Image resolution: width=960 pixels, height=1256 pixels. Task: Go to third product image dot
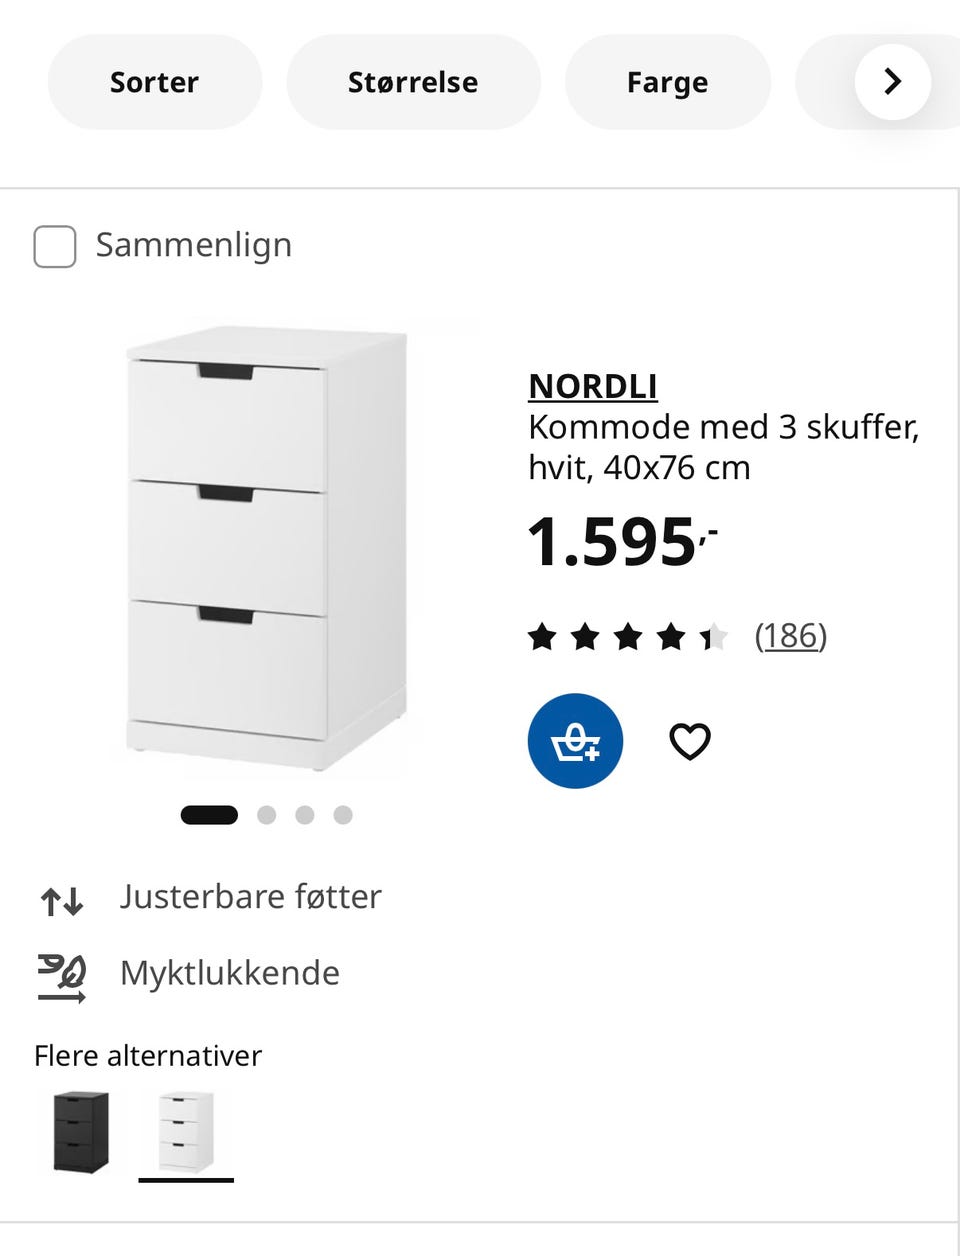point(305,815)
